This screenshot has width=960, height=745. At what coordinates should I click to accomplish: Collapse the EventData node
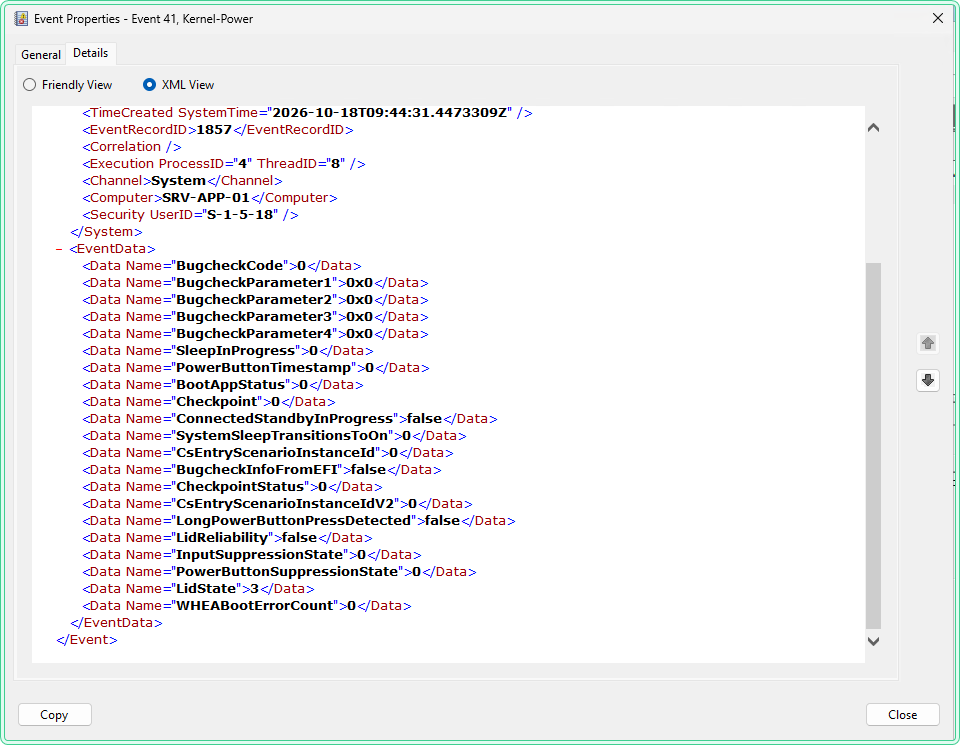(x=59, y=249)
